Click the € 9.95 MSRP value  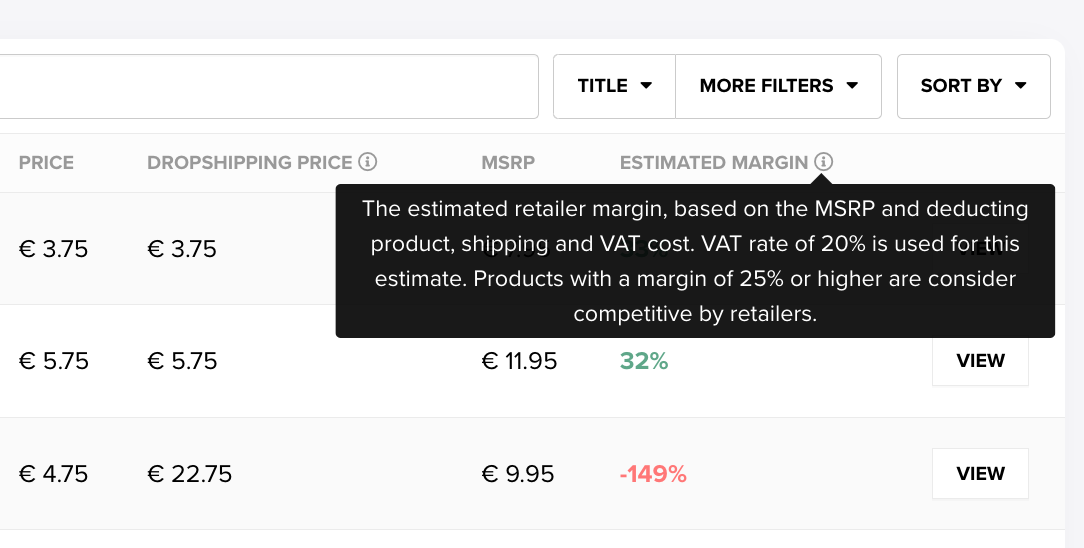tap(518, 474)
